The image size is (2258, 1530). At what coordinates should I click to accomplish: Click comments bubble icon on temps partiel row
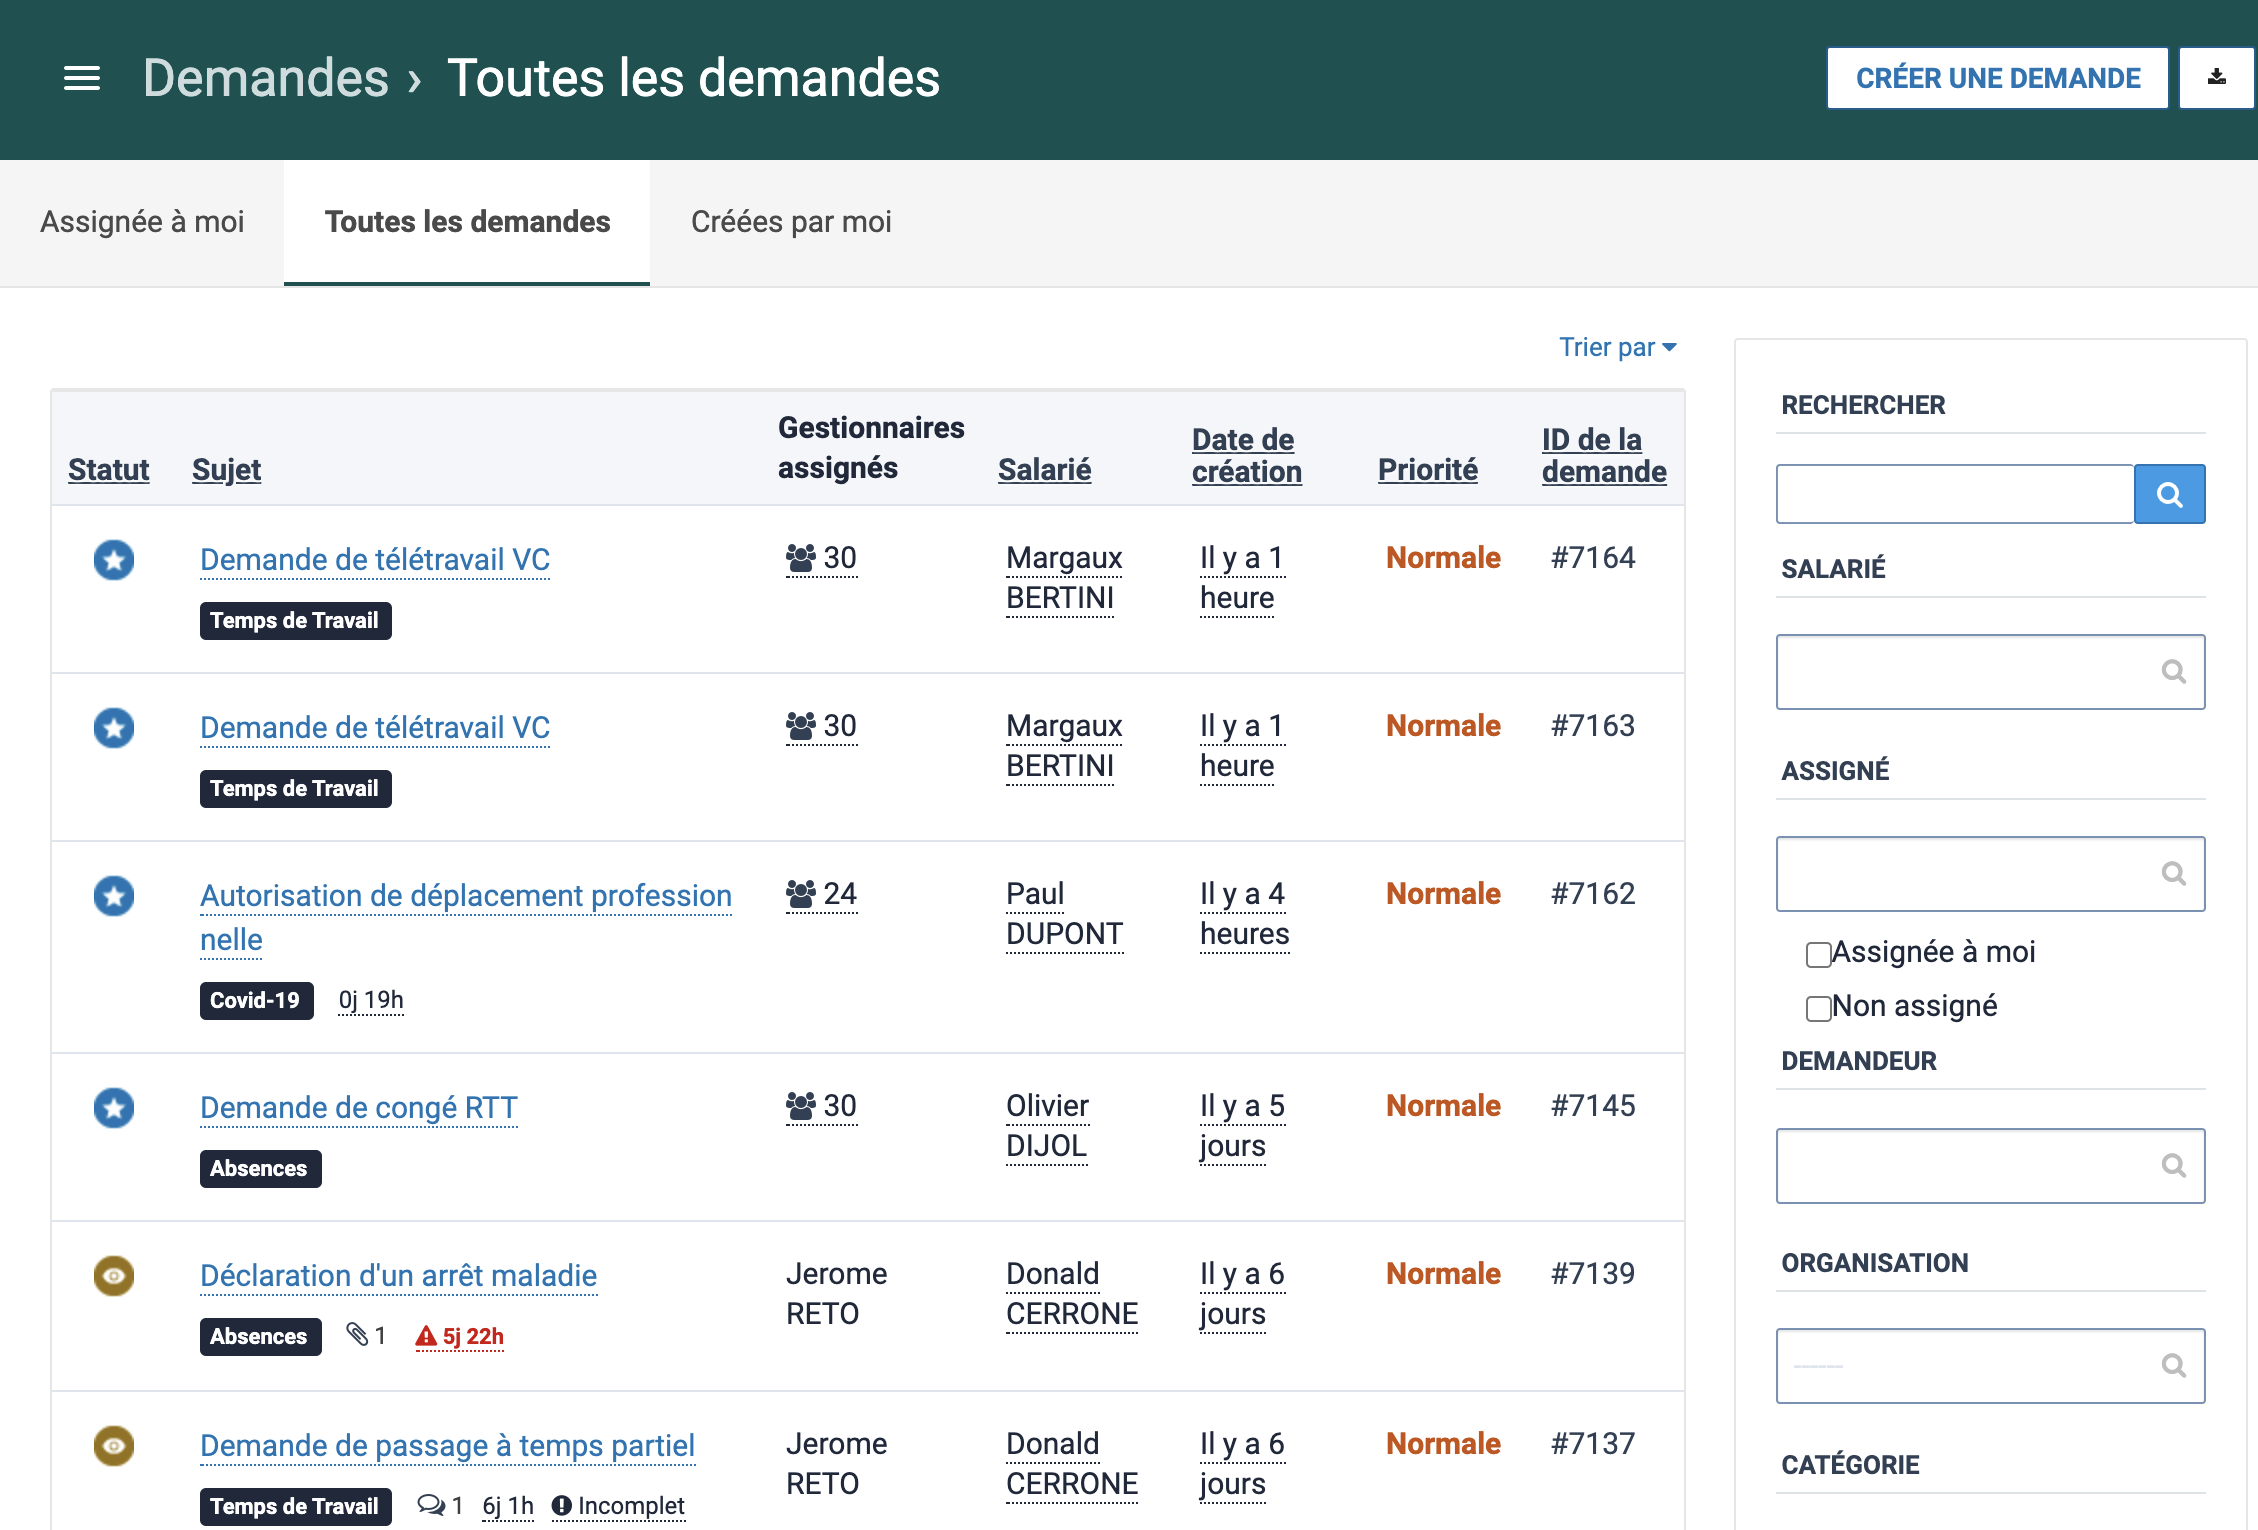[431, 1505]
